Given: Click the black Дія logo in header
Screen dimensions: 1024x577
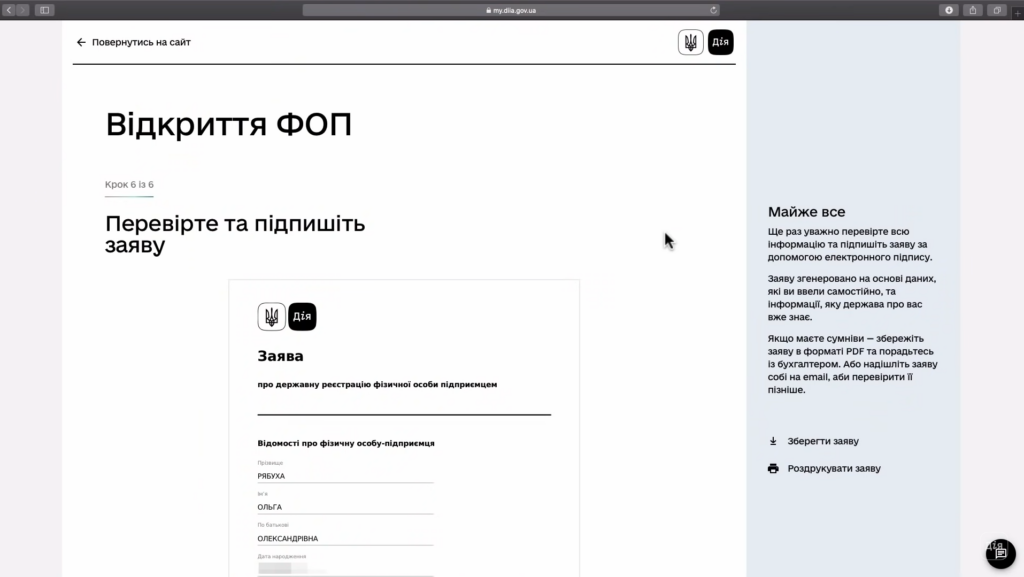Looking at the screenshot, I should (720, 42).
